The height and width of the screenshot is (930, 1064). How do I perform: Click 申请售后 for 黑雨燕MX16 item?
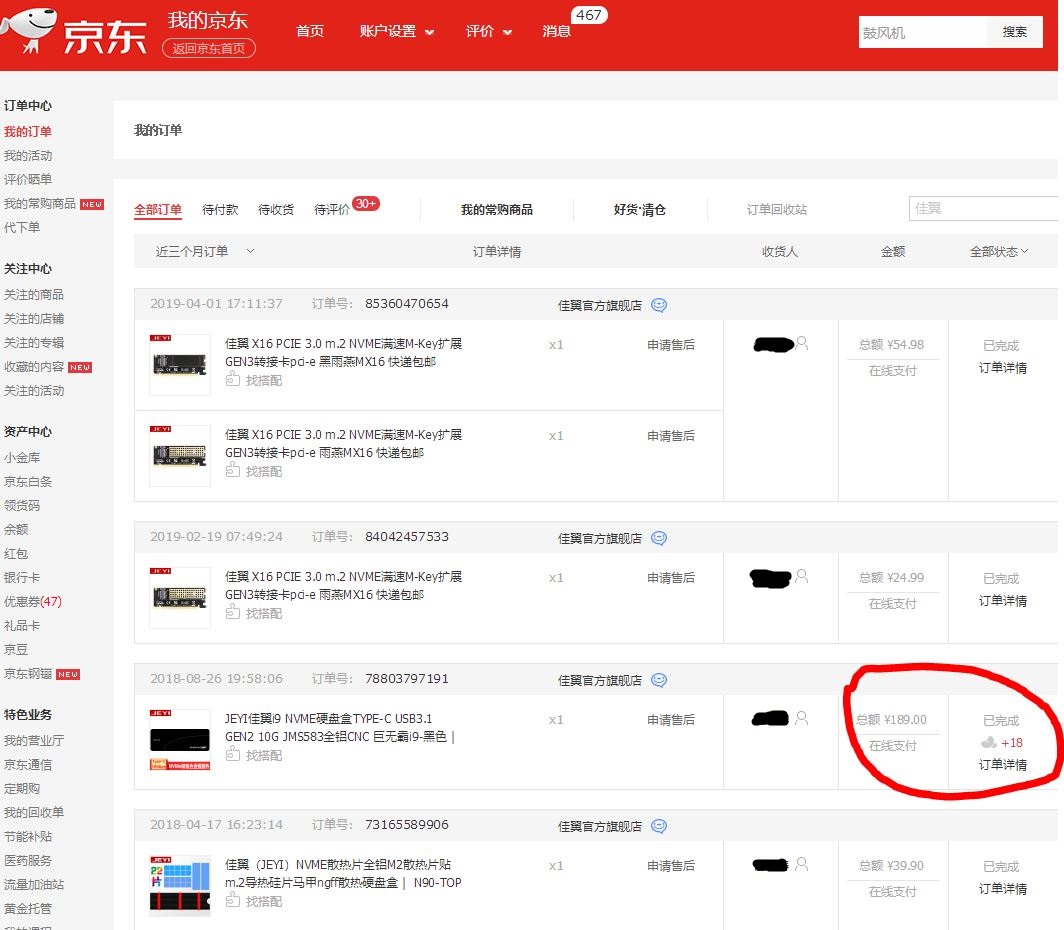pos(670,345)
